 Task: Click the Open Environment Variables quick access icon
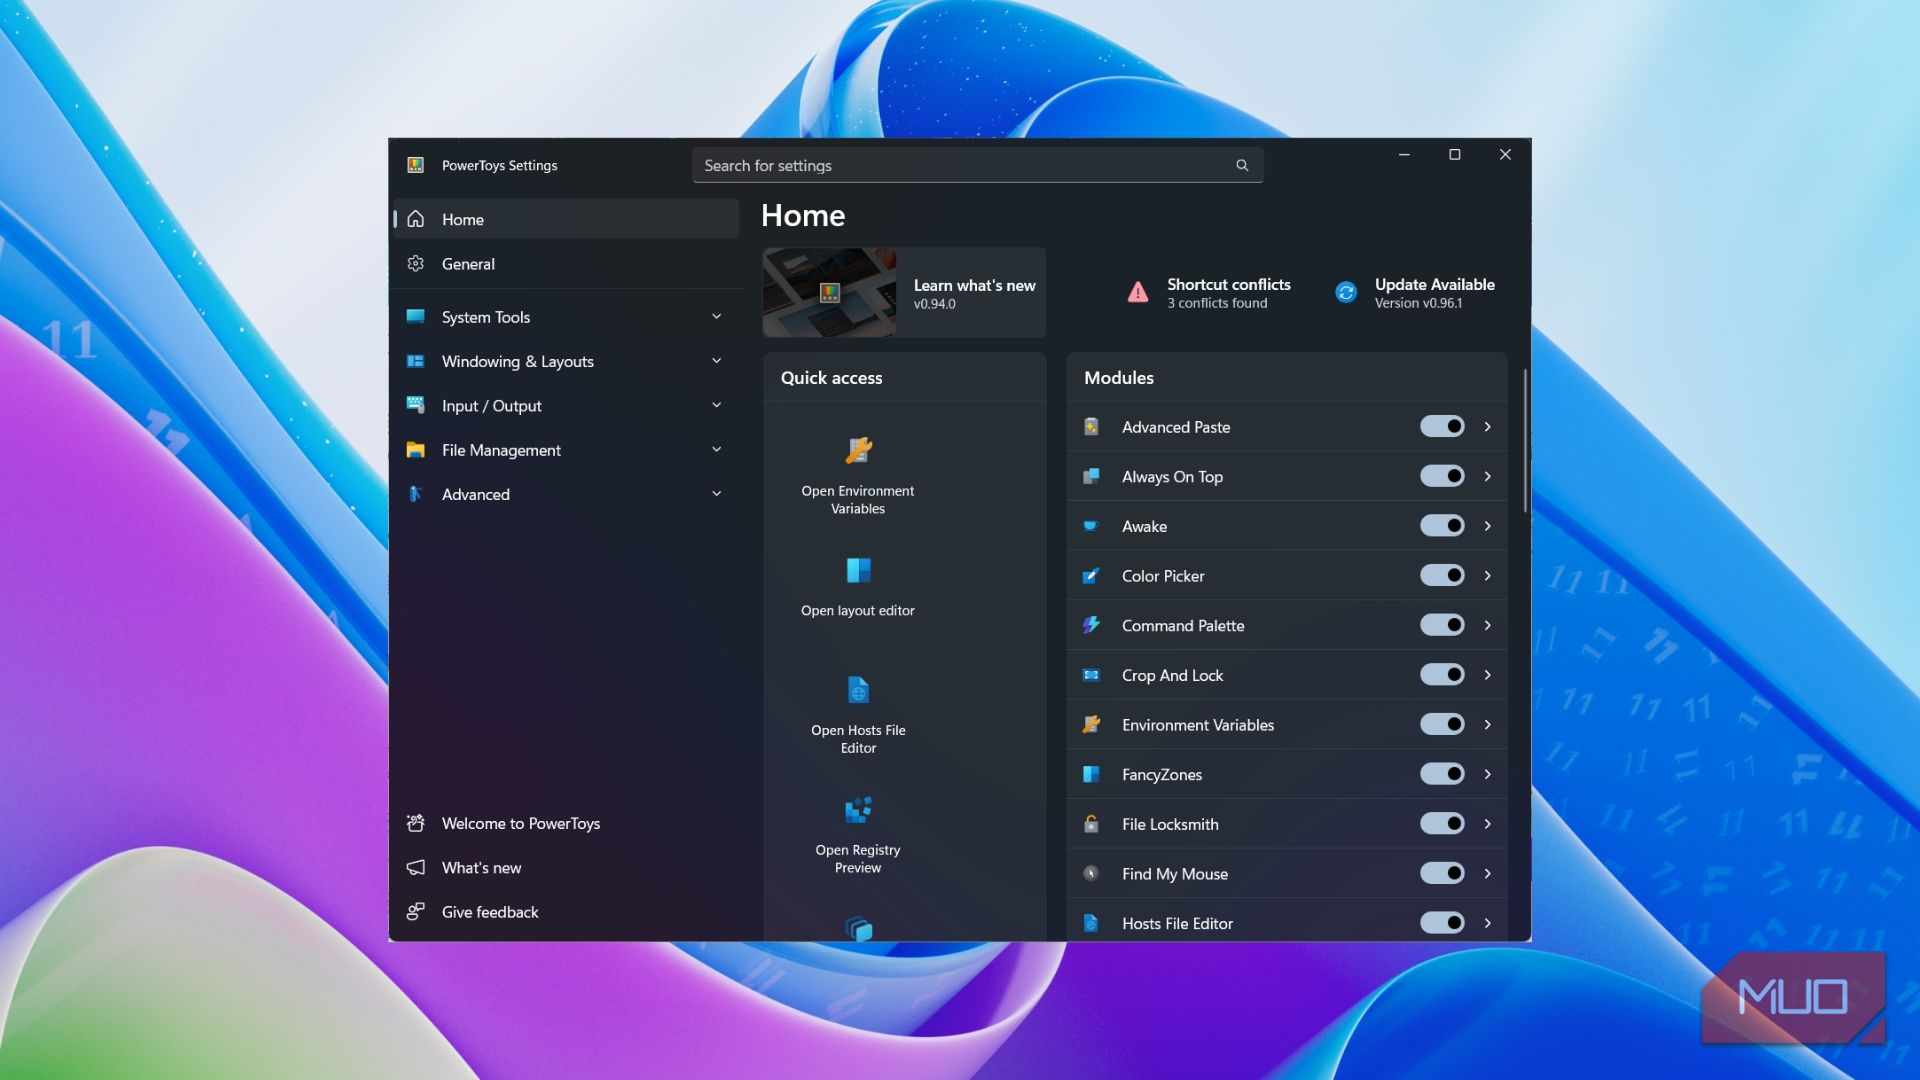tap(858, 450)
